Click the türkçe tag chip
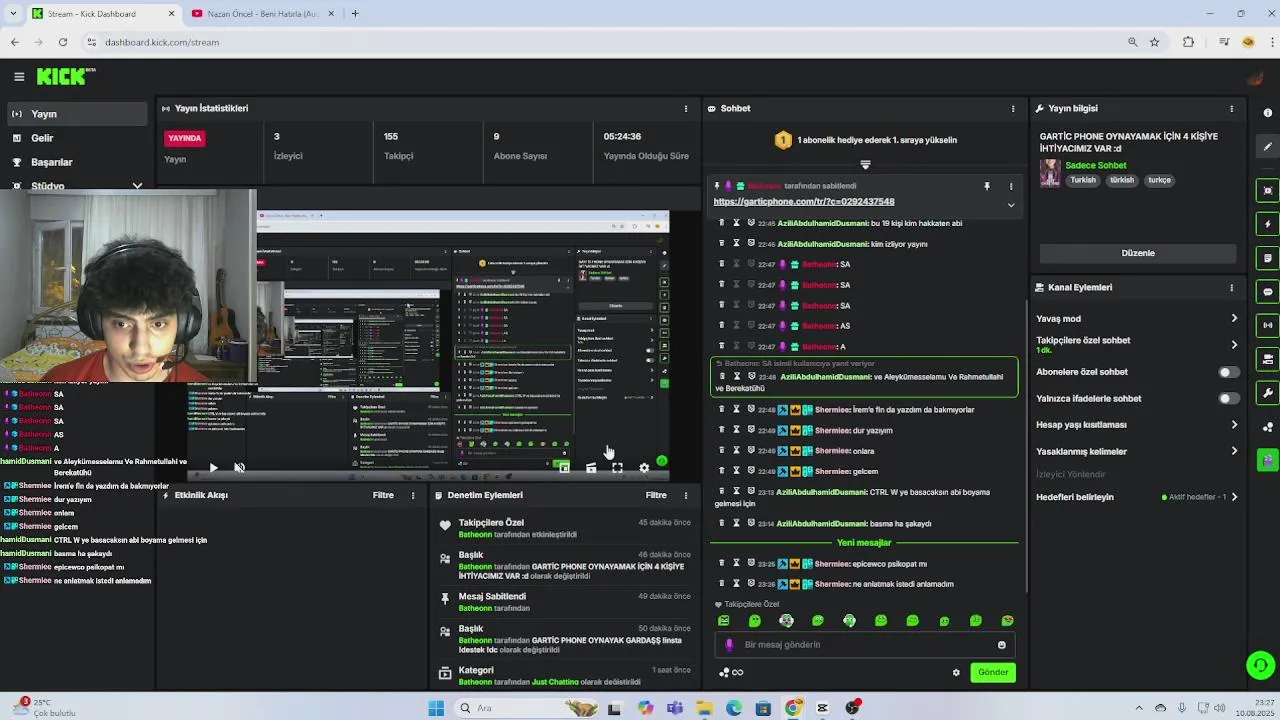Image resolution: width=1280 pixels, height=720 pixels. tap(1159, 180)
